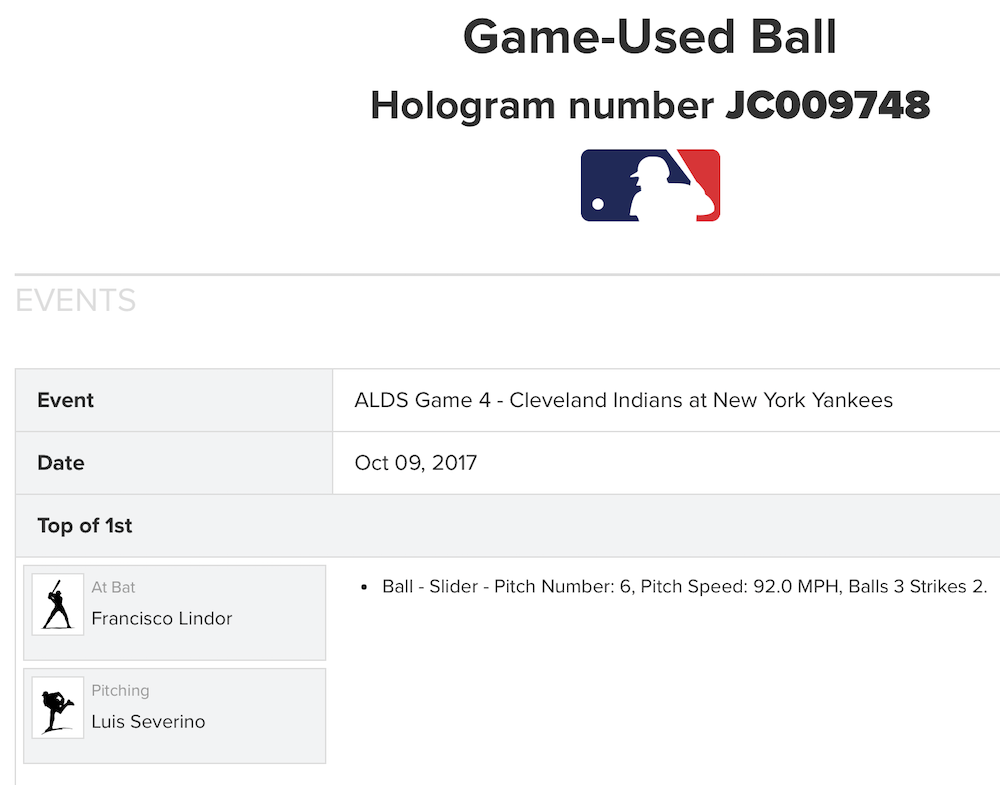
Task: Click the MLB logo
Action: pyautogui.click(x=650, y=185)
